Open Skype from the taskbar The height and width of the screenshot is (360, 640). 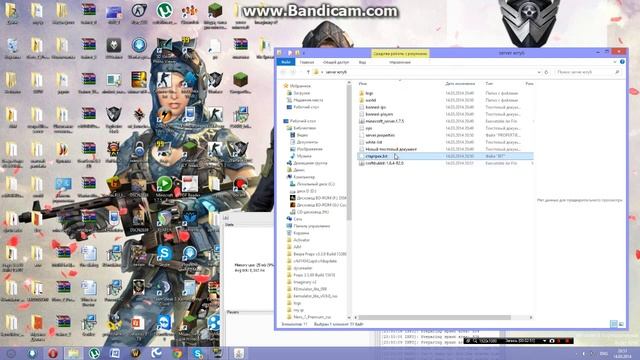tap(198, 353)
